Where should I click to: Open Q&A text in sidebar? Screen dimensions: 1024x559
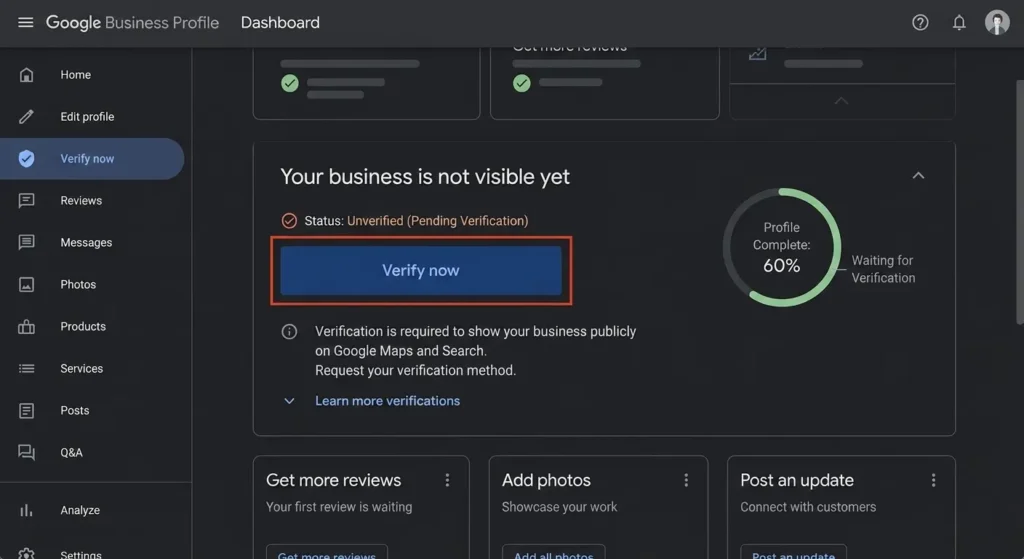pos(71,453)
